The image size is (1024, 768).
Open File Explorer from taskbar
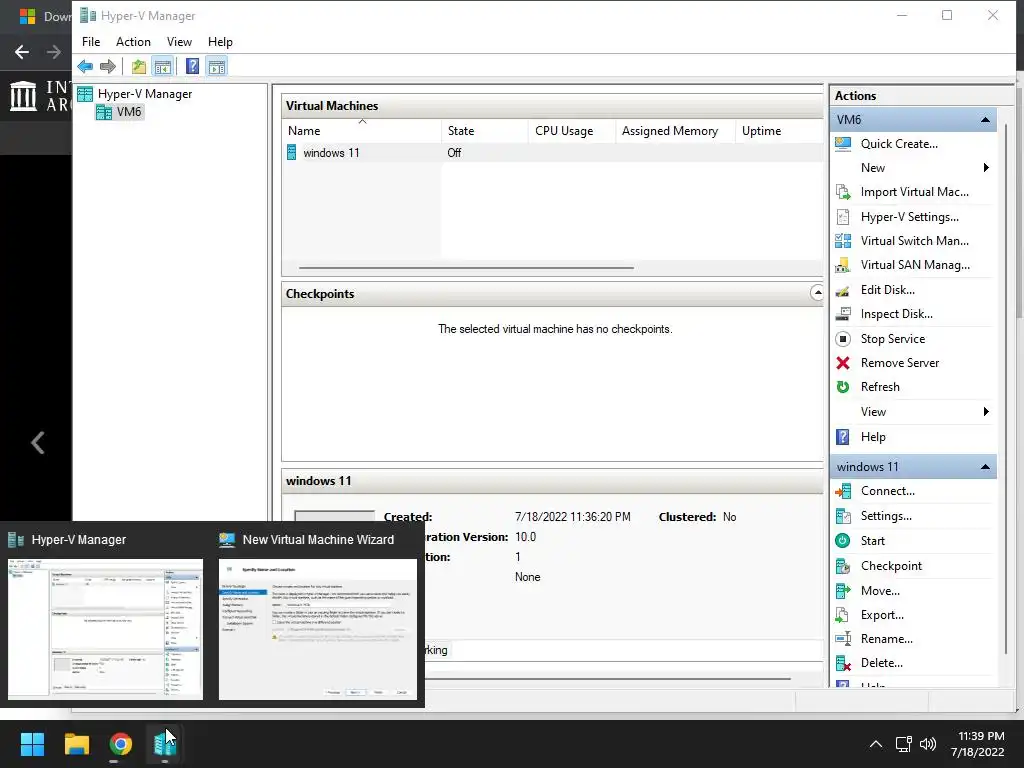pos(76,744)
